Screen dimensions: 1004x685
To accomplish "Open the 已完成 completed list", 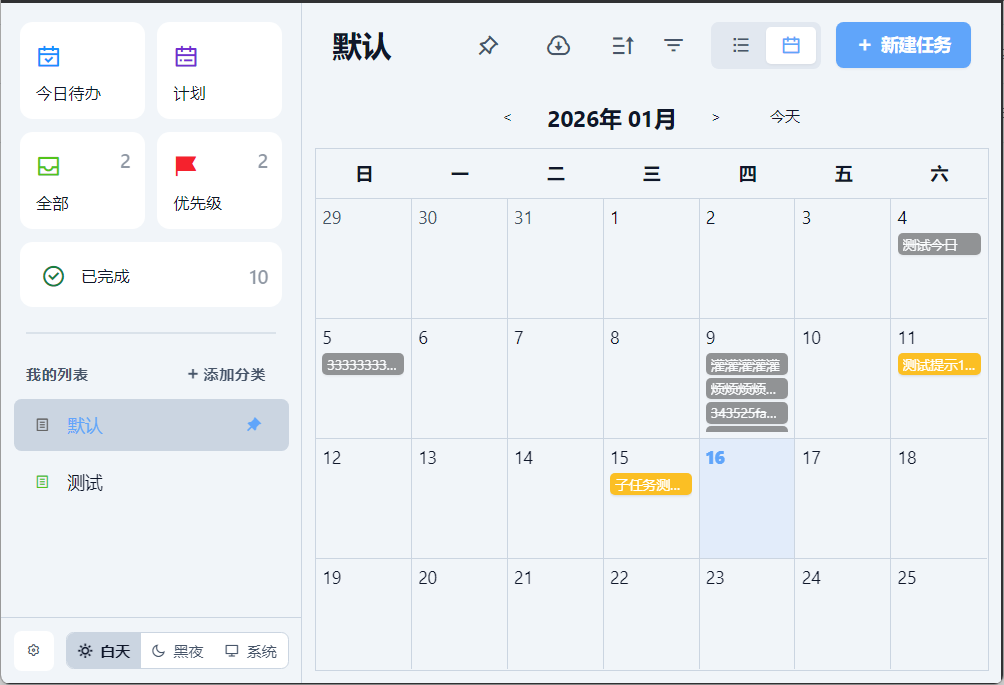I will (x=151, y=275).
